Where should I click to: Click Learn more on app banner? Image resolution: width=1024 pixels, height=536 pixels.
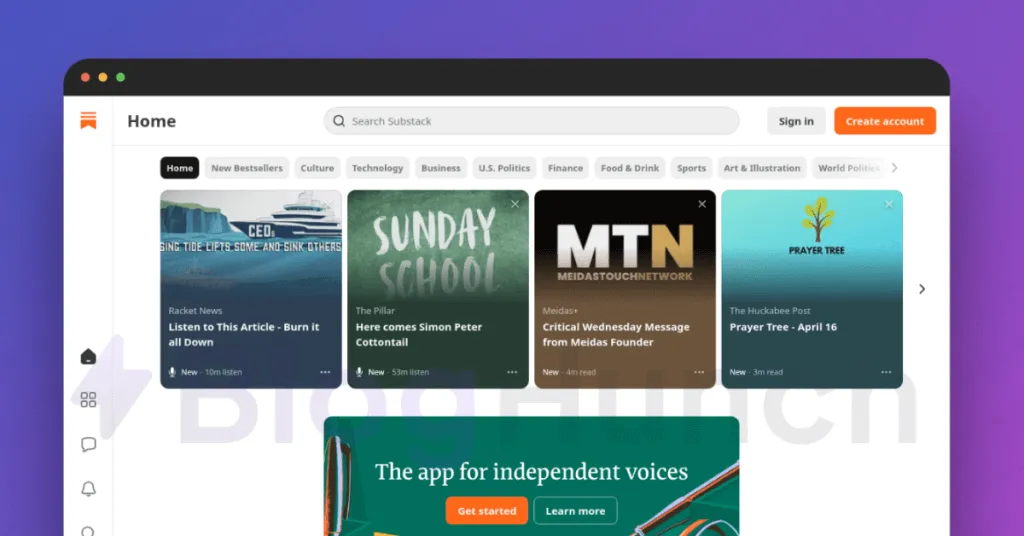click(575, 511)
